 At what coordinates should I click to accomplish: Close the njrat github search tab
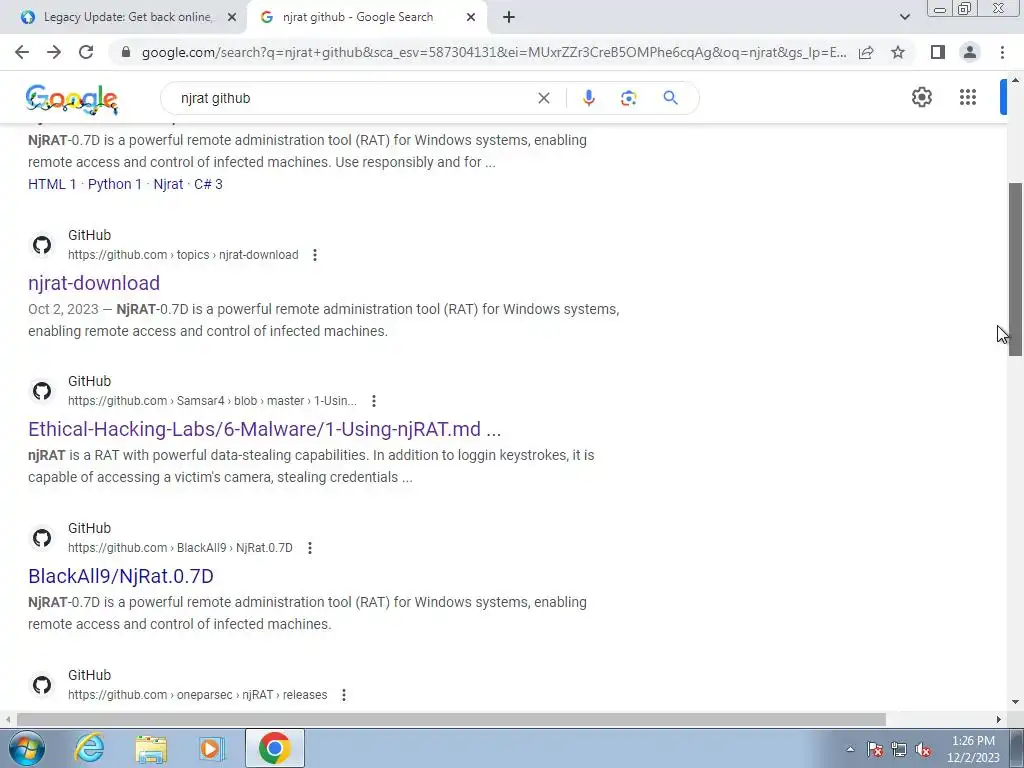pyautogui.click(x=471, y=18)
